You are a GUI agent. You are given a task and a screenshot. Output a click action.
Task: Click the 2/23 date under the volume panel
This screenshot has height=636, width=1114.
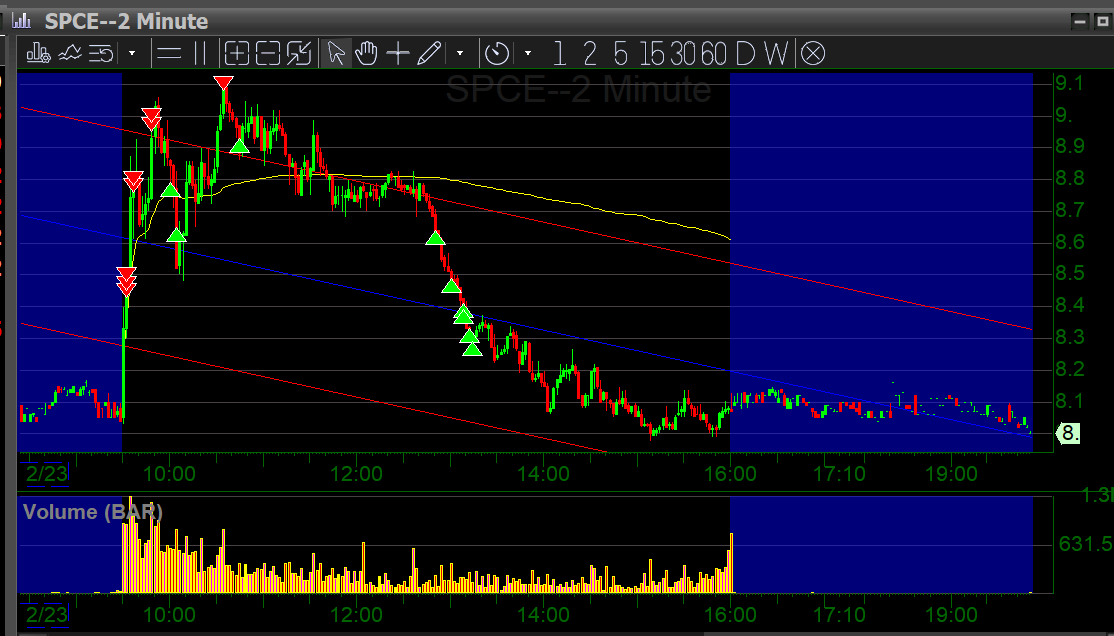(x=46, y=614)
